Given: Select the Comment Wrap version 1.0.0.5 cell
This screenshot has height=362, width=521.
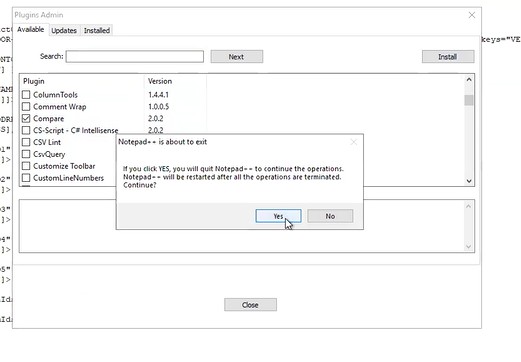Looking at the screenshot, I should pyautogui.click(x=159, y=107).
